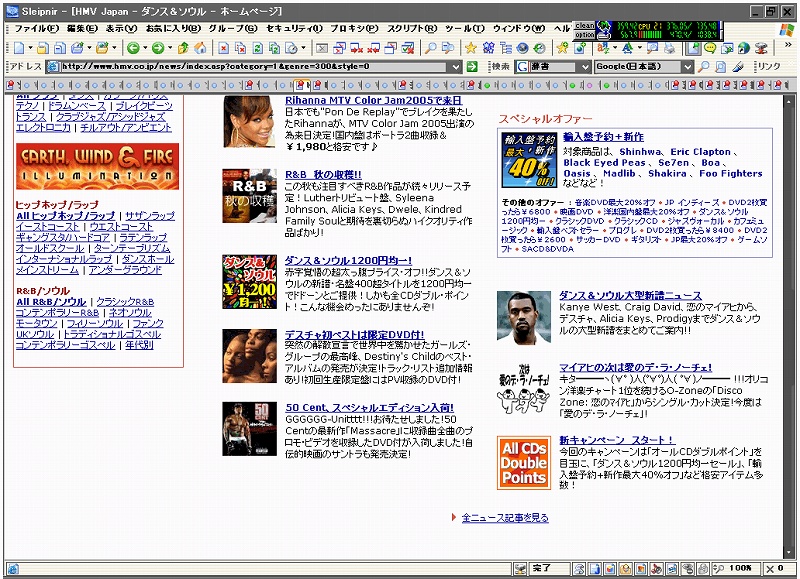Image resolution: width=800 pixels, height=579 pixels.
Task: Click into the address URL field
Action: point(255,67)
